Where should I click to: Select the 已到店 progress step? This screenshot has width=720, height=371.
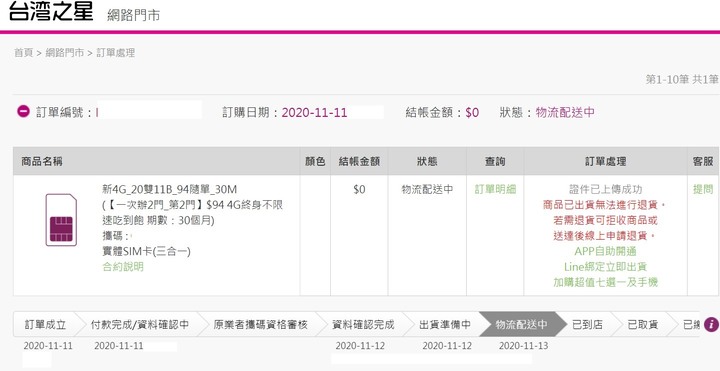[587, 325]
